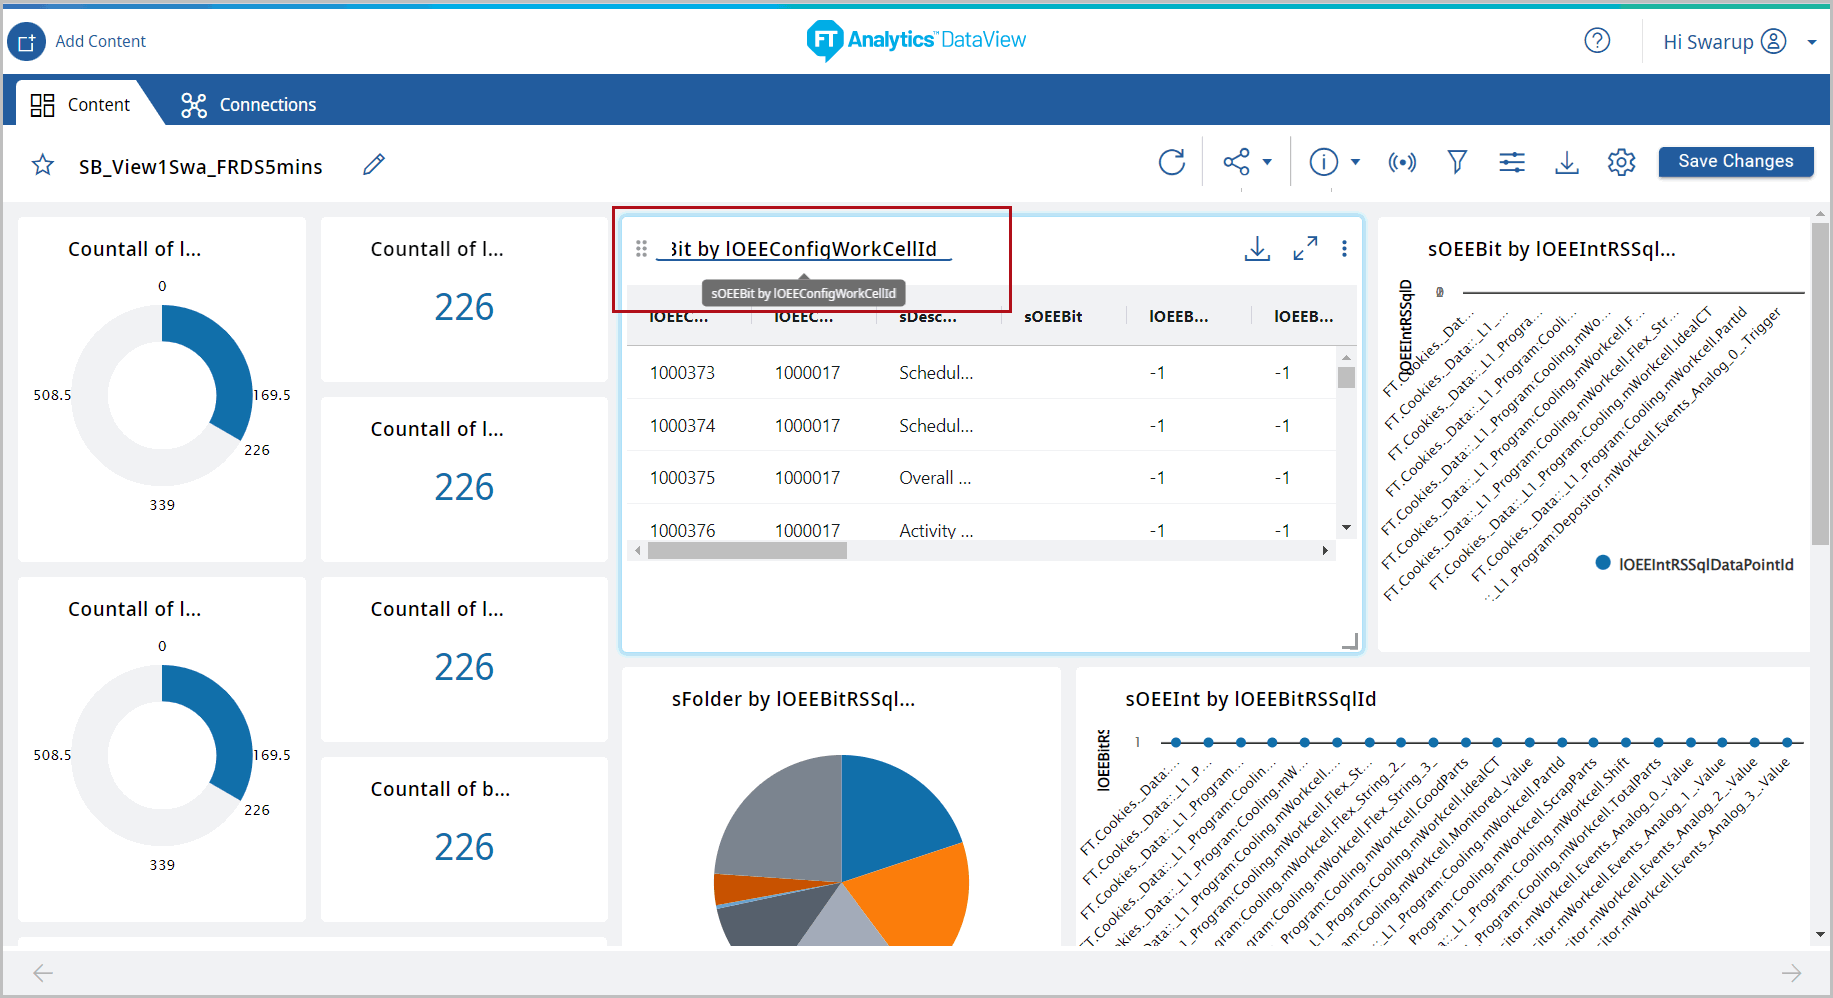Screen dimensions: 1833x998
Task: Open the gear settings icon
Action: pos(1621,162)
